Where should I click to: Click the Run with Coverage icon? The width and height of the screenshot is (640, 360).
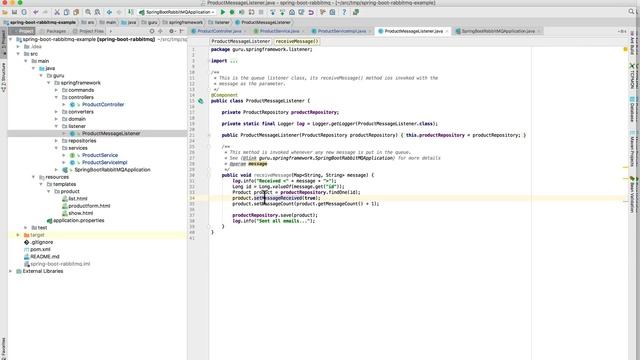coord(242,12)
